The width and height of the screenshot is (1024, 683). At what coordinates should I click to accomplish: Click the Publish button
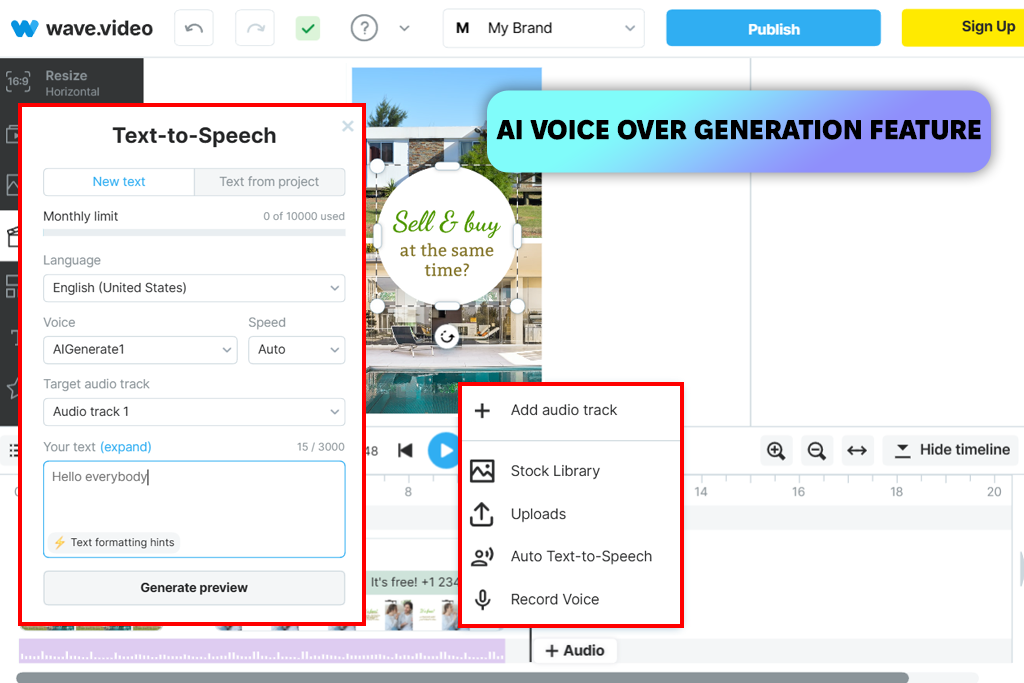coord(773,28)
